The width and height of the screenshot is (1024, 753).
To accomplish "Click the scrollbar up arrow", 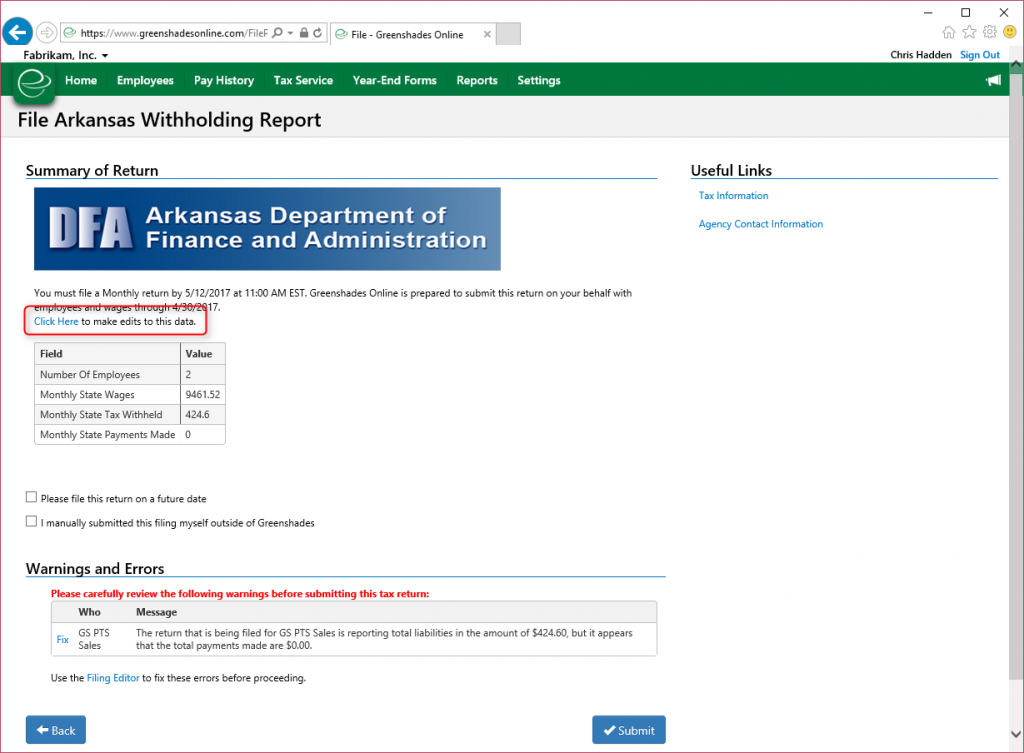I will (x=1016, y=65).
